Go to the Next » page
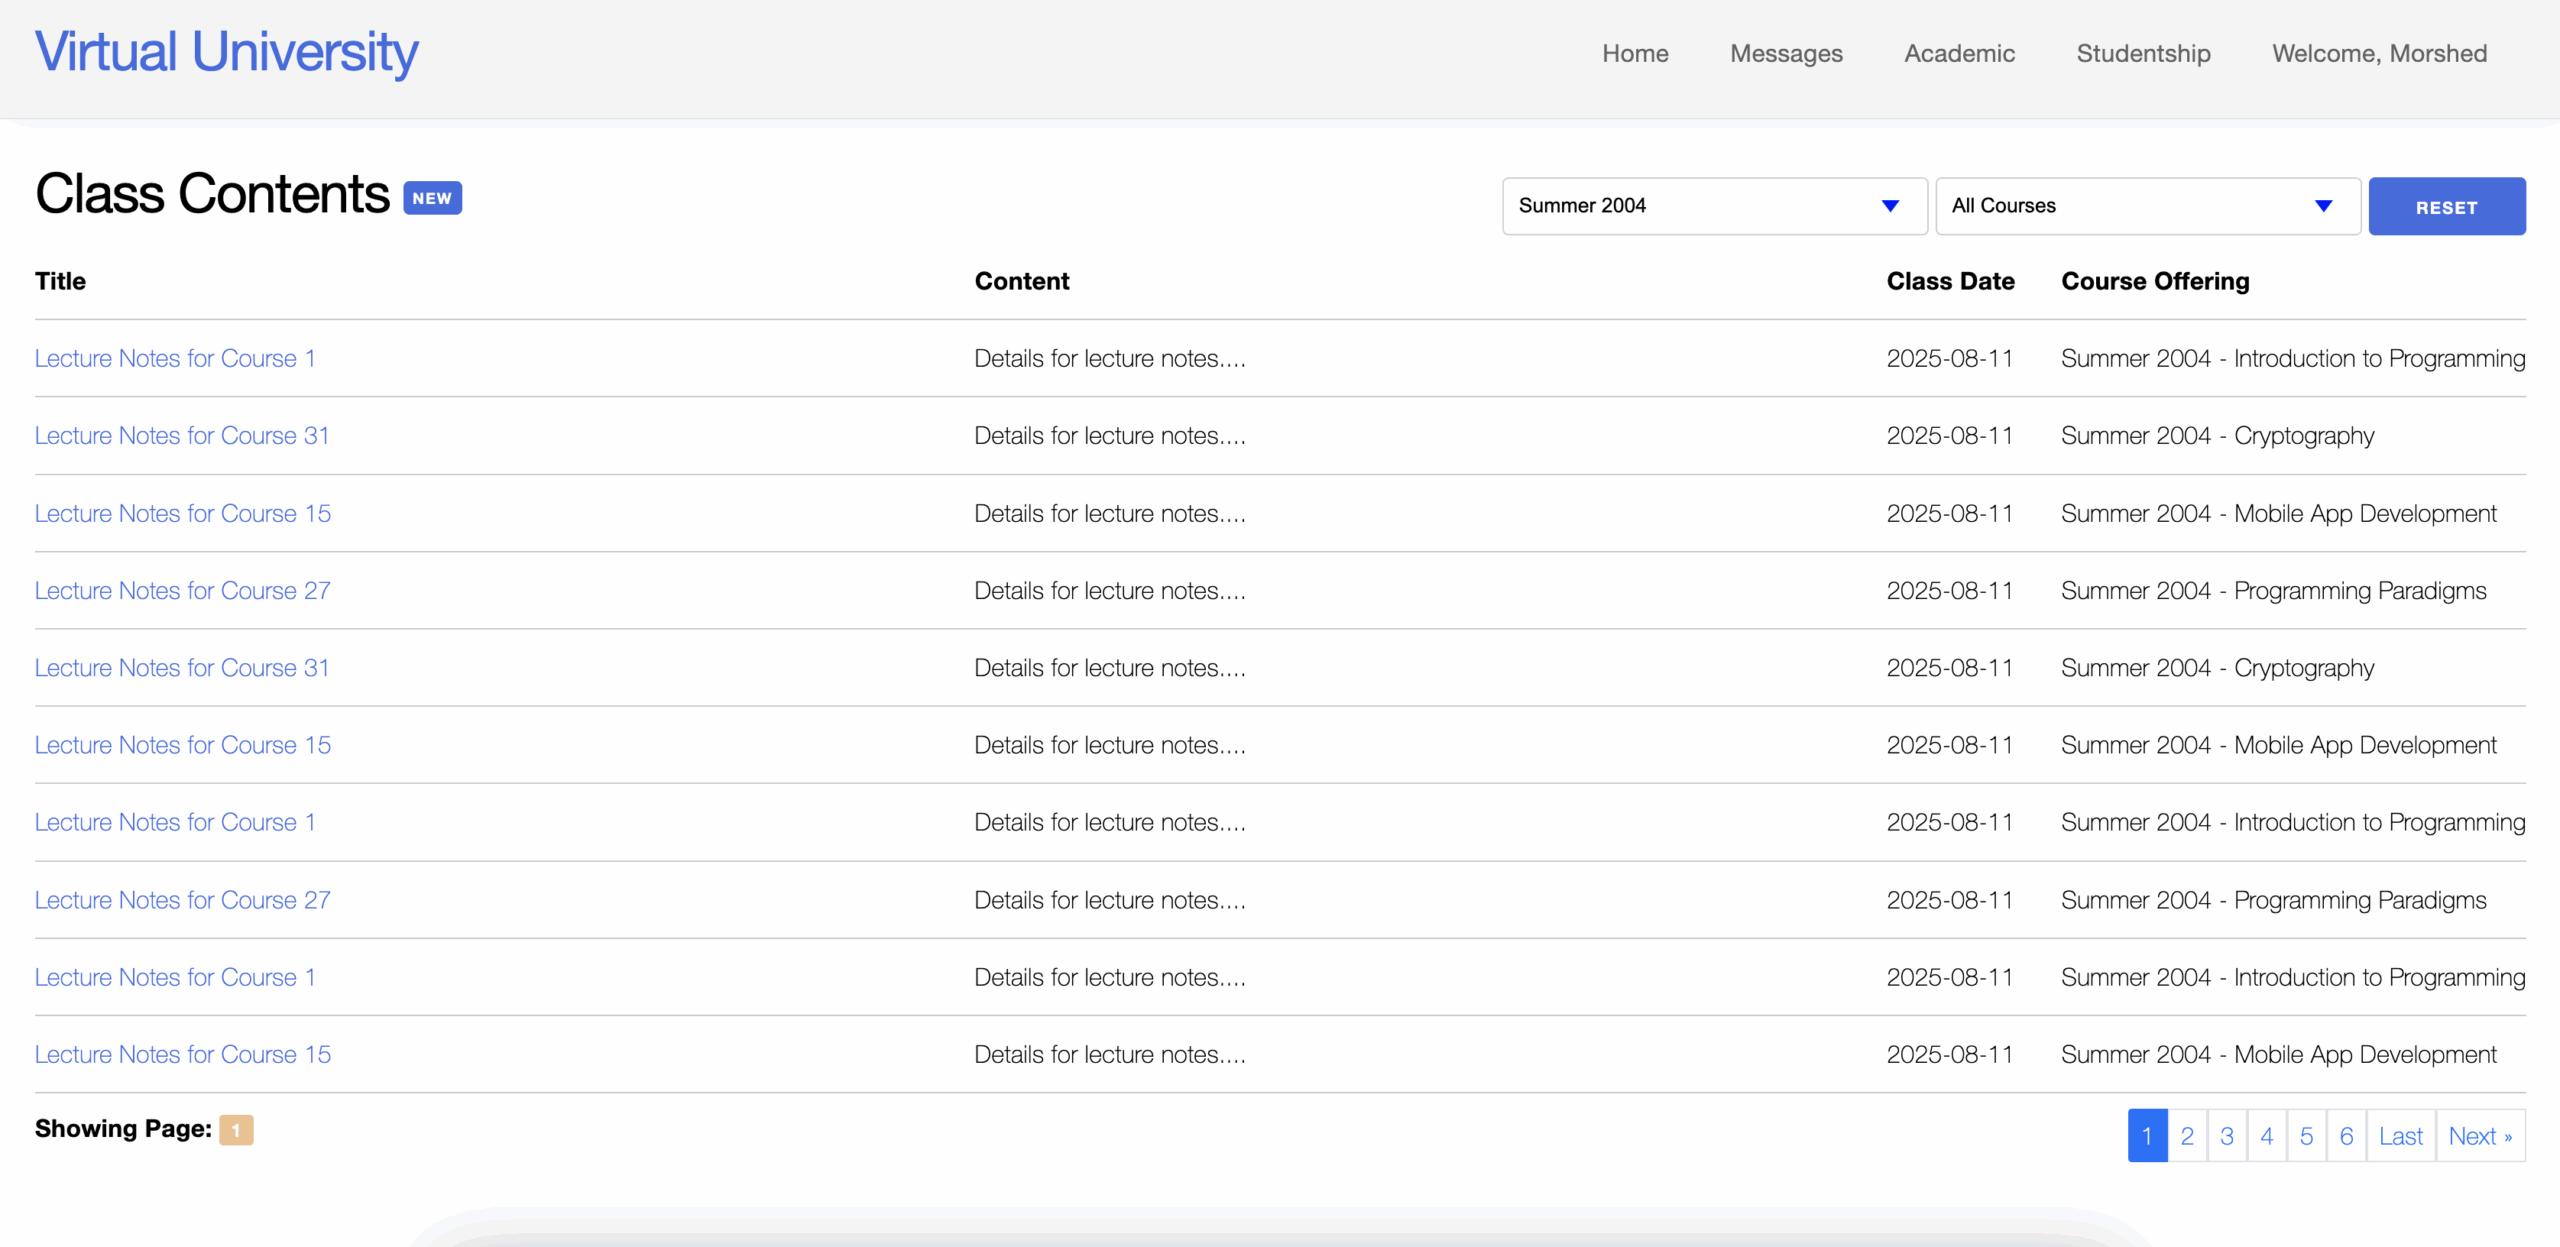 (x=2480, y=1136)
